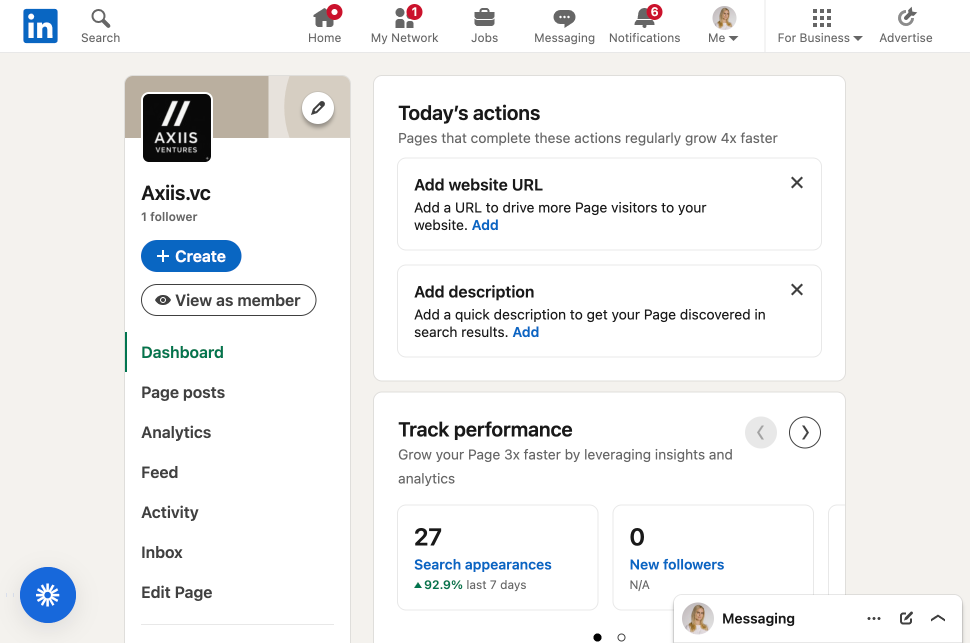This screenshot has width=970, height=643.
Task: Expand the Messaging panel chevron
Action: pyautogui.click(x=938, y=618)
